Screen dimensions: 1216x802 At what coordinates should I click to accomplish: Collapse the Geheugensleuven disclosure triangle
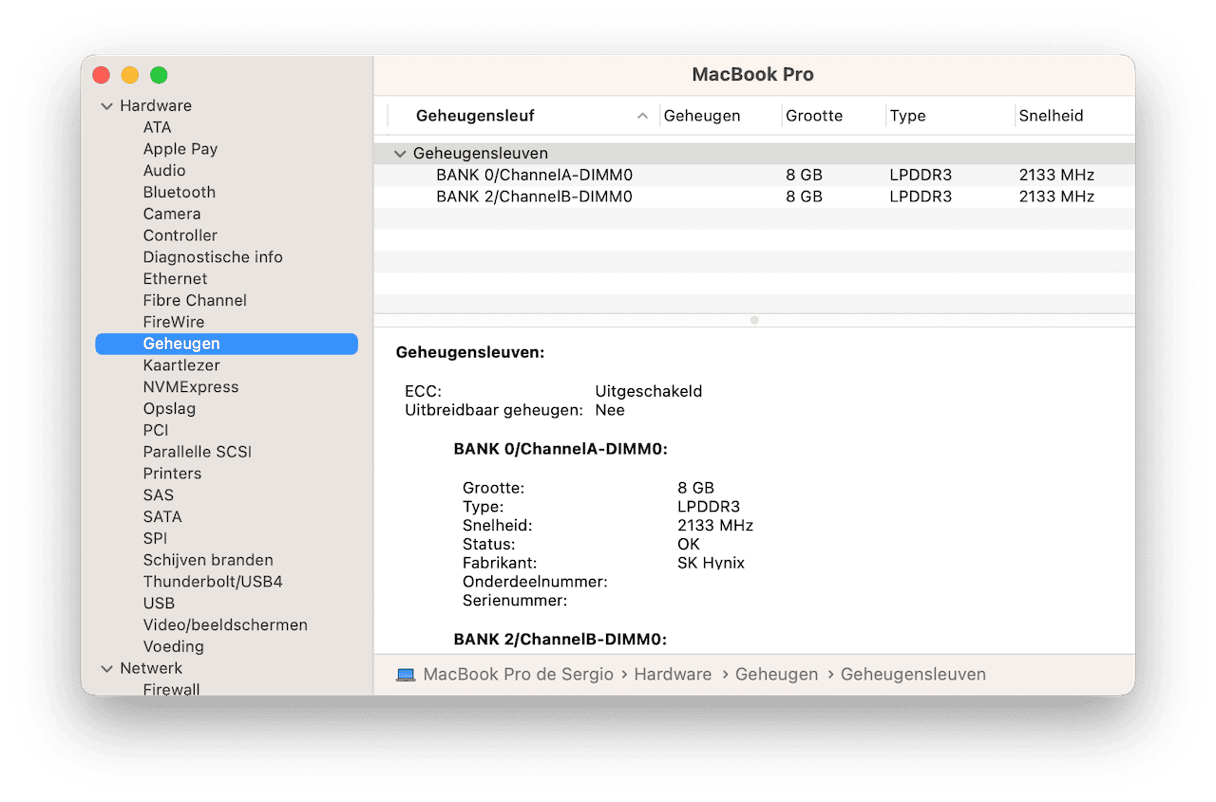pyautogui.click(x=400, y=154)
